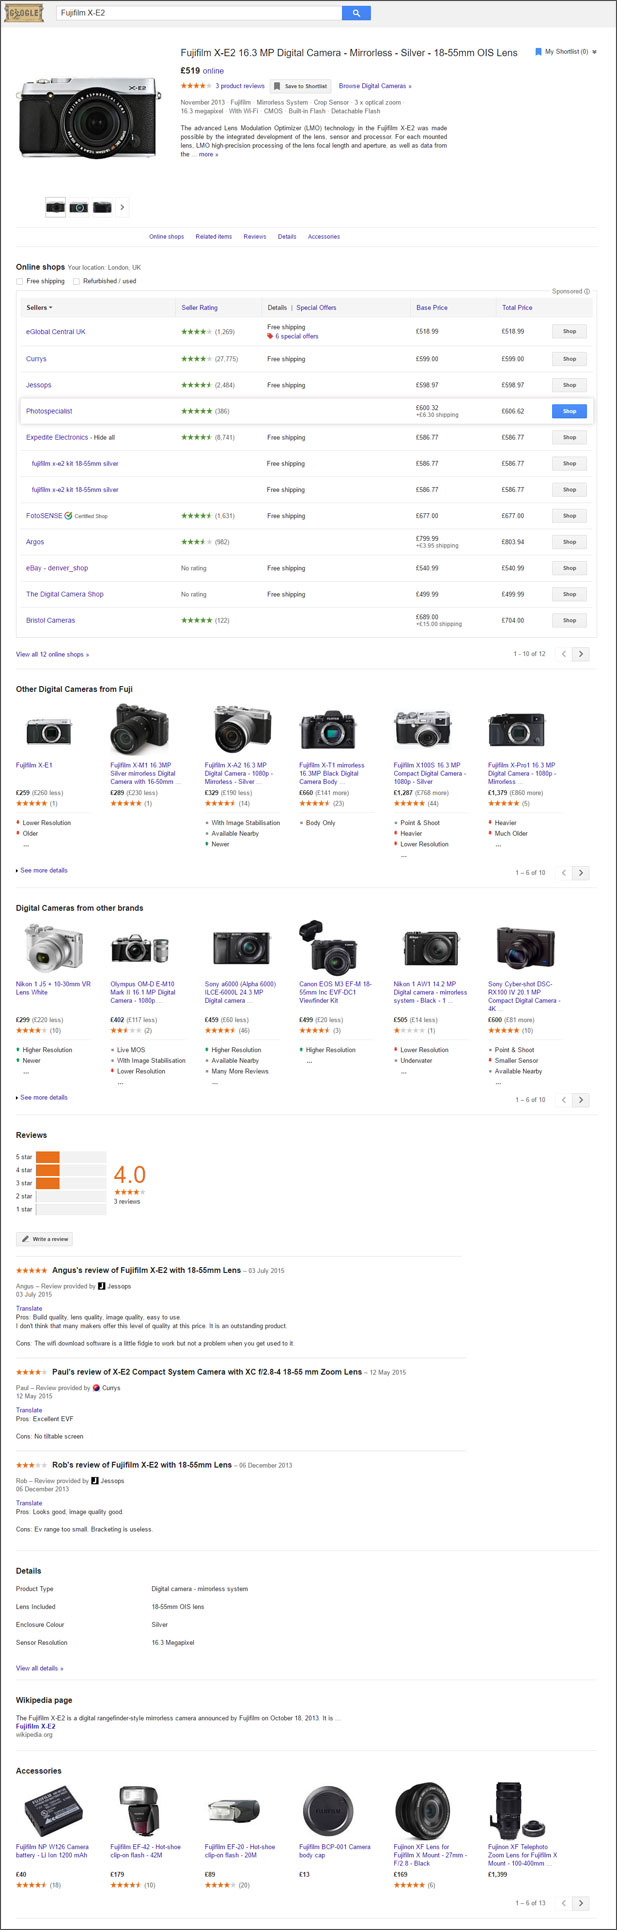Tick the Refurbished / used checkbox
The height and width of the screenshot is (1930, 617).
(x=76, y=281)
